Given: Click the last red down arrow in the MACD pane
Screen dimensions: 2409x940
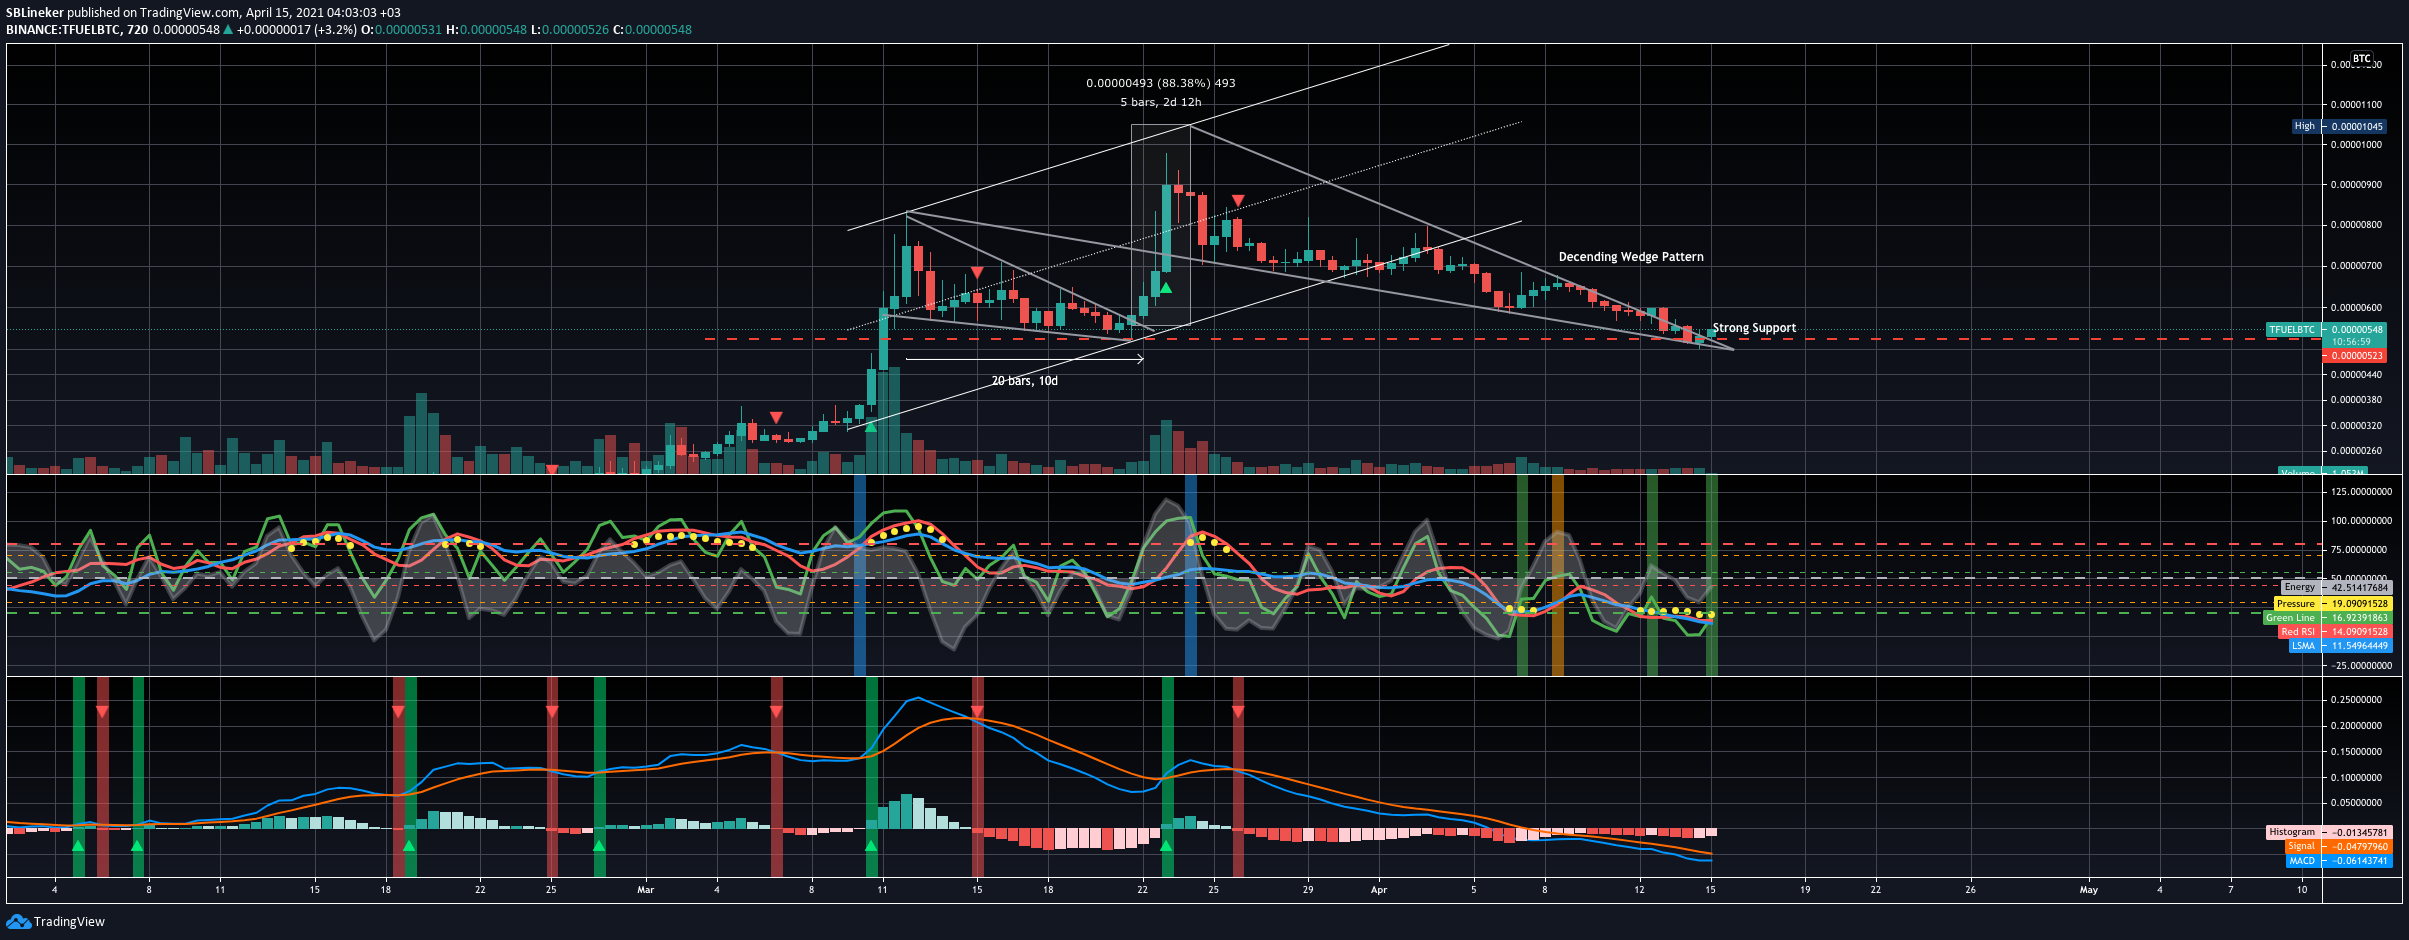Looking at the screenshot, I should pos(1238,711).
